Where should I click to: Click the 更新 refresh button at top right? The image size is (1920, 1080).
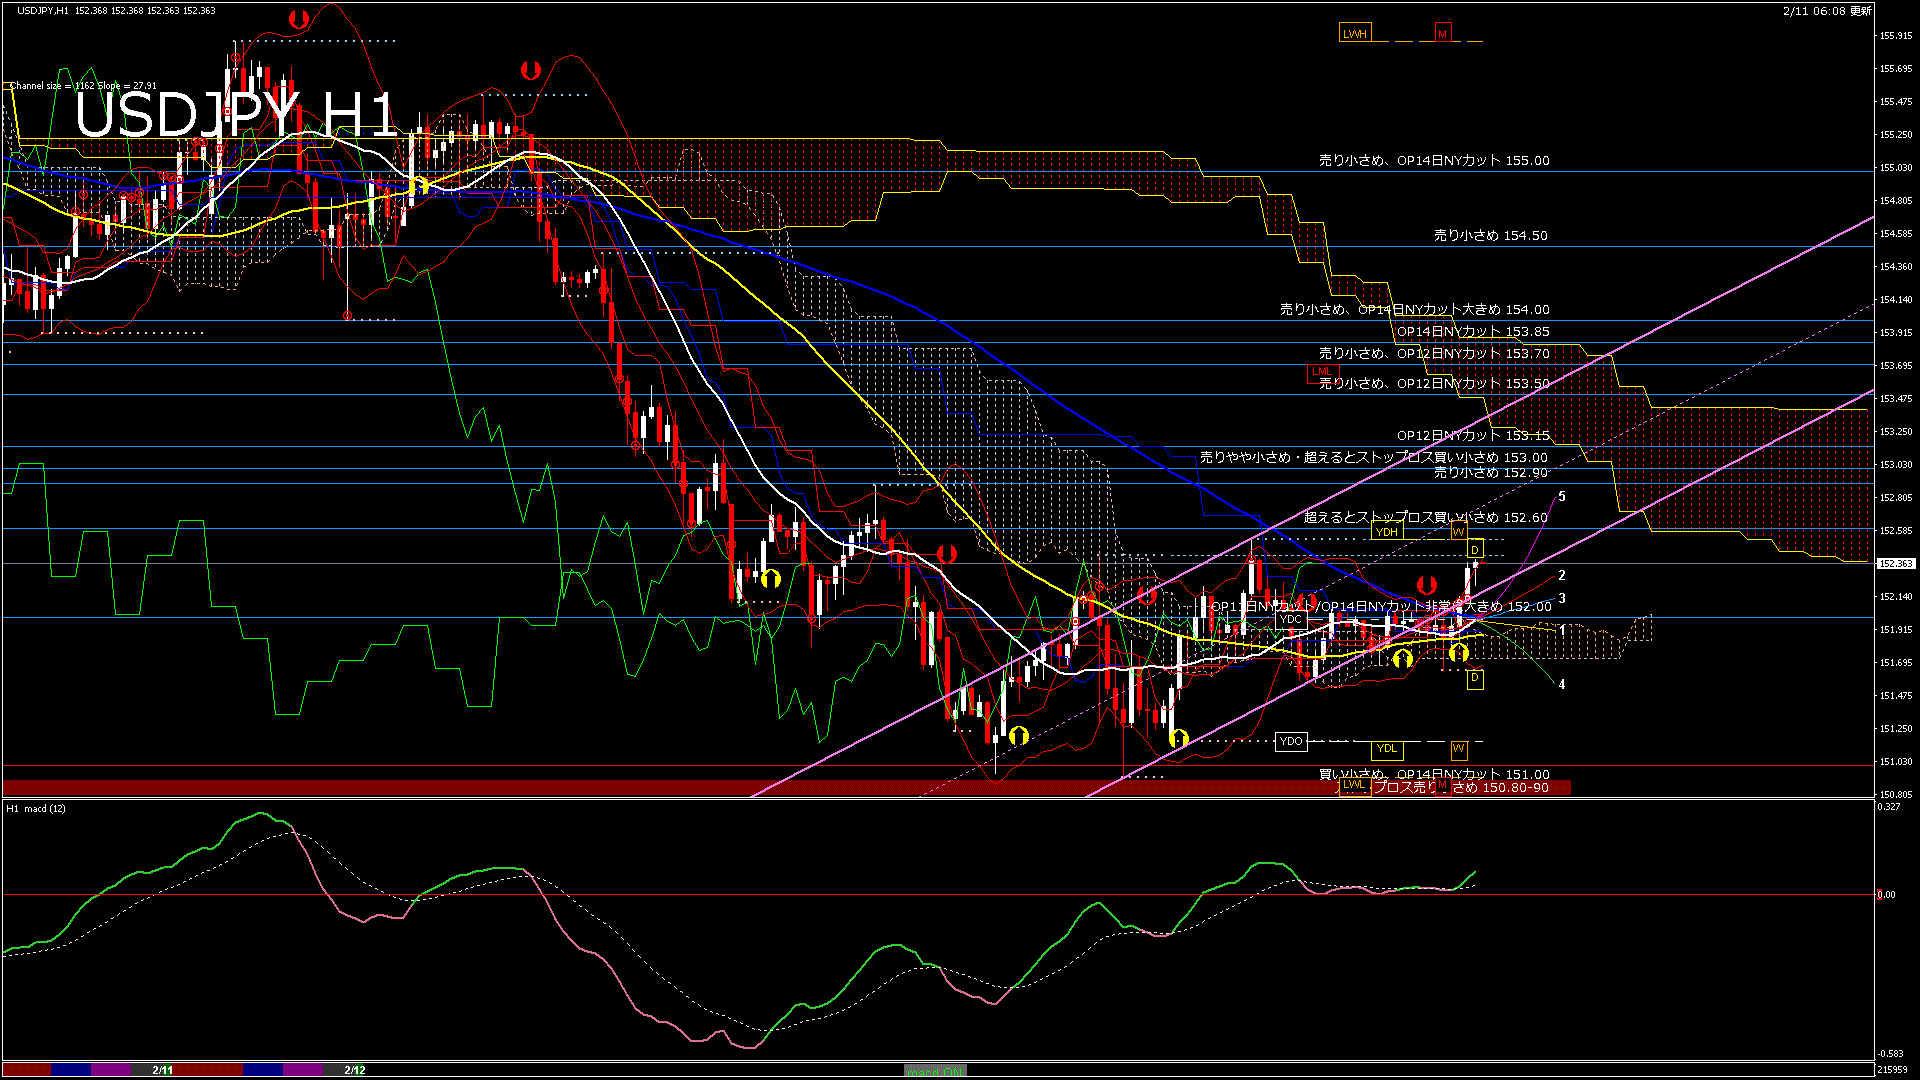tap(1860, 11)
